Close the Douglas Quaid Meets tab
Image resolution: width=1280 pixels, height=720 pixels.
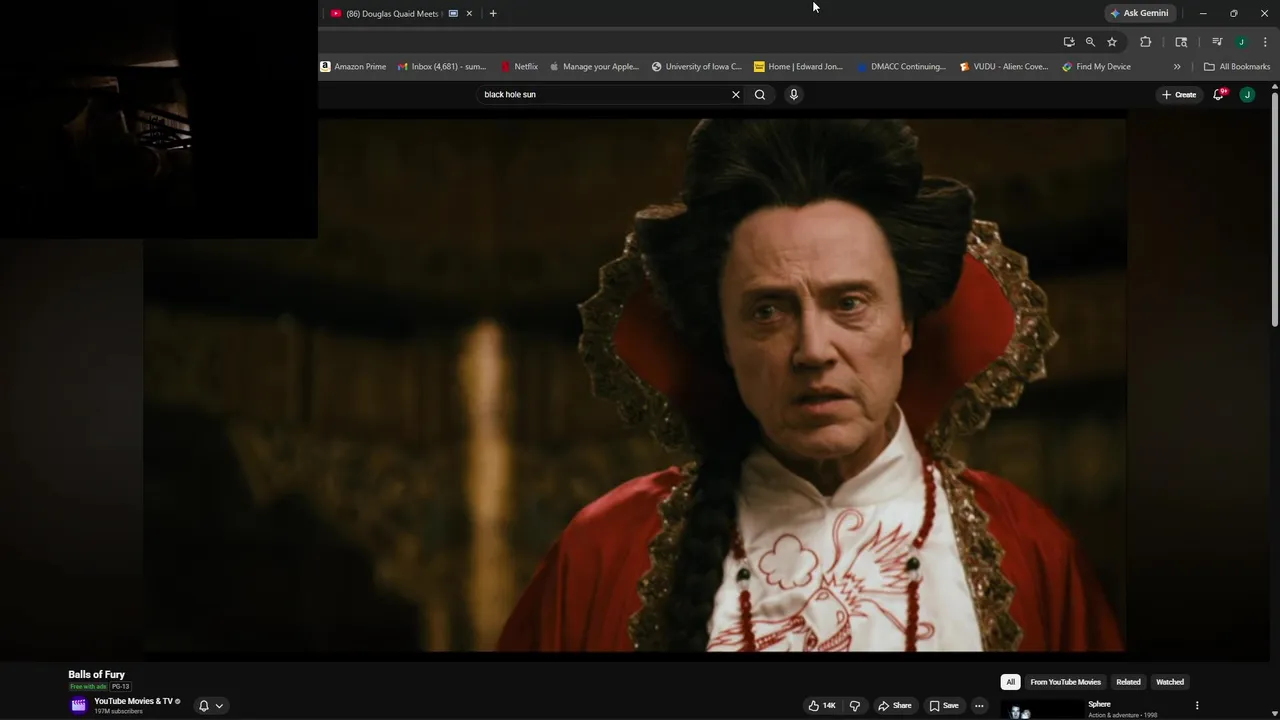click(469, 13)
